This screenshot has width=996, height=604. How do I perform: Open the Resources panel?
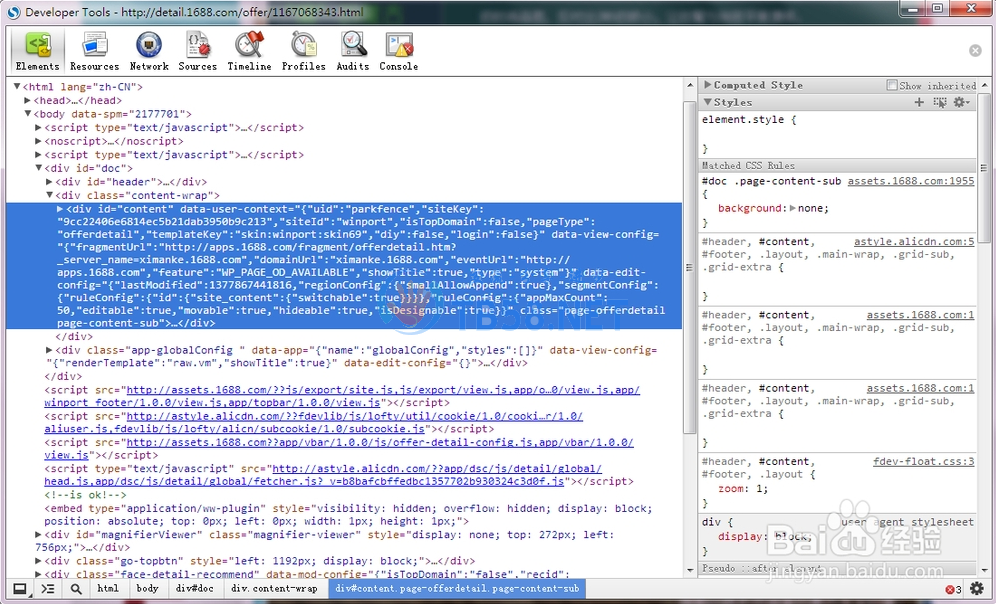[x=95, y=51]
